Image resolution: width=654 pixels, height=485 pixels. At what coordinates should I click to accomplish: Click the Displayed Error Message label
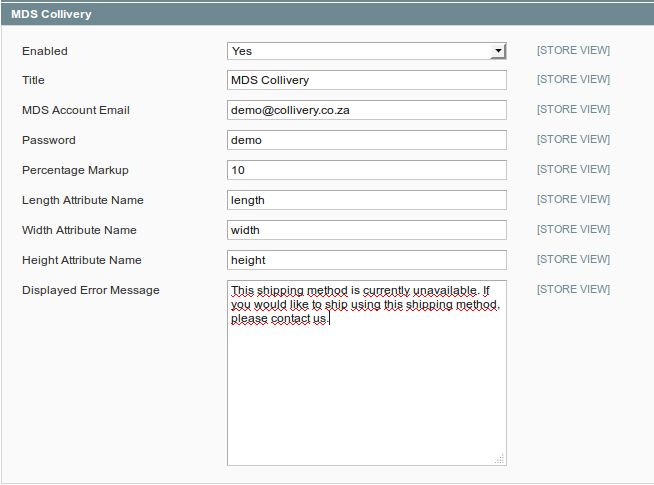pyautogui.click(x=90, y=290)
